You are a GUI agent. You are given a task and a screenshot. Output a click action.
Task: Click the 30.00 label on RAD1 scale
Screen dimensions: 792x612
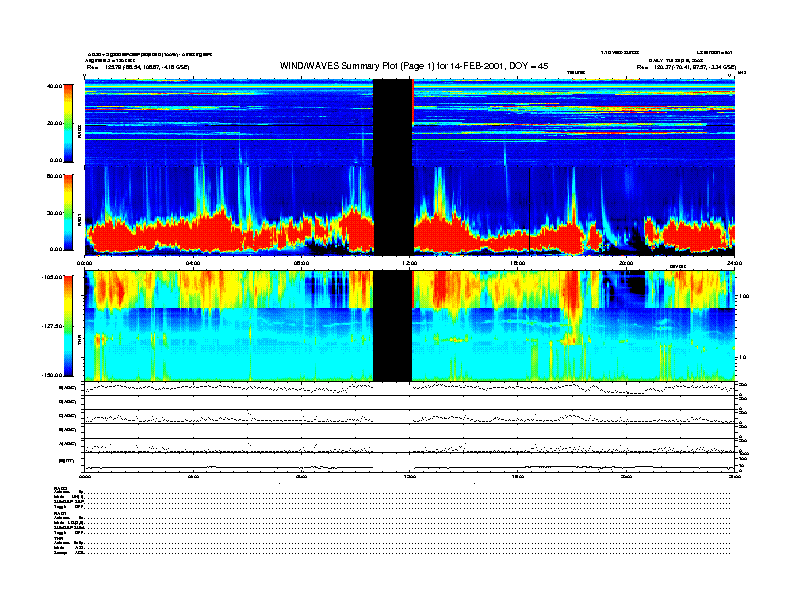point(54,213)
